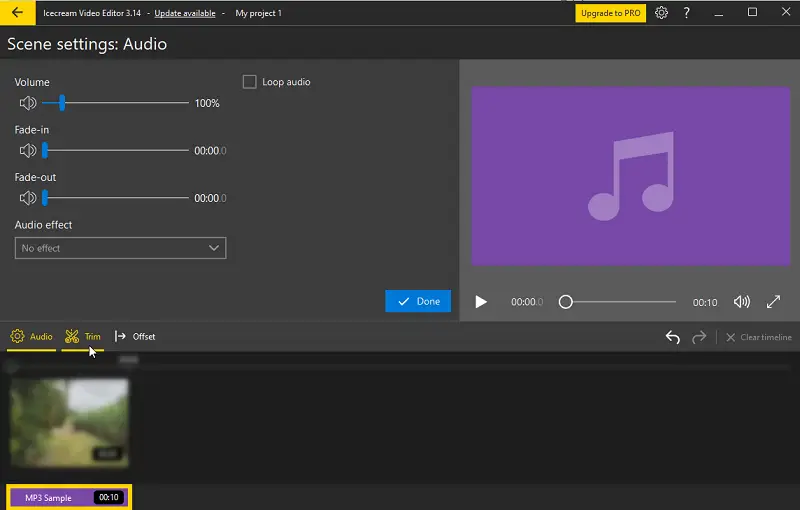The image size is (800, 510).
Task: Open help with the question mark icon
Action: pos(687,13)
